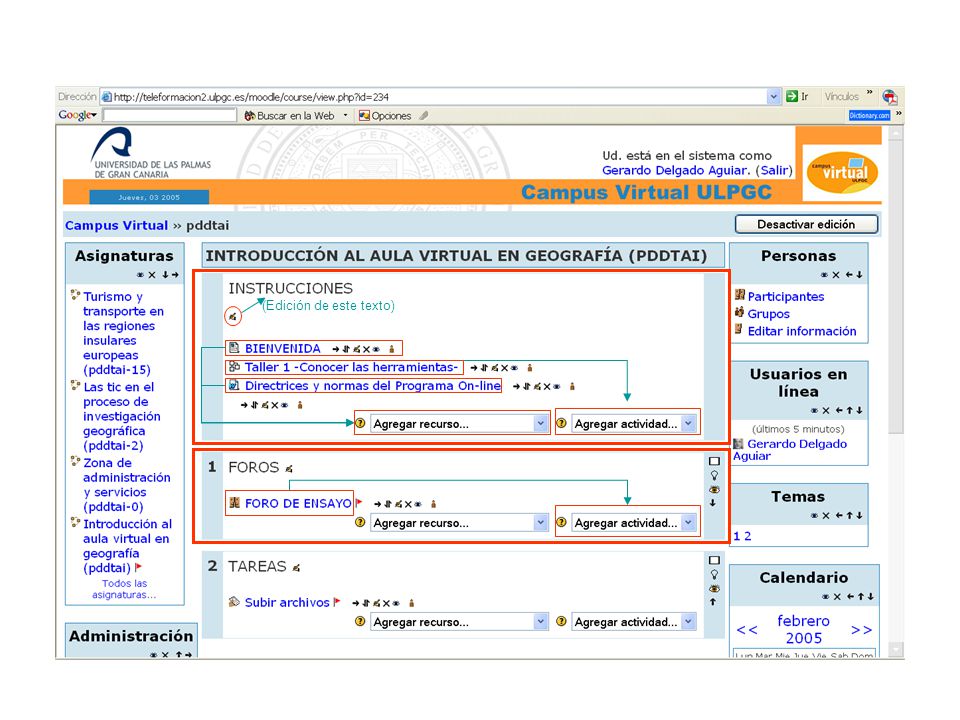Open the Vínculos links toolbar

(841, 96)
